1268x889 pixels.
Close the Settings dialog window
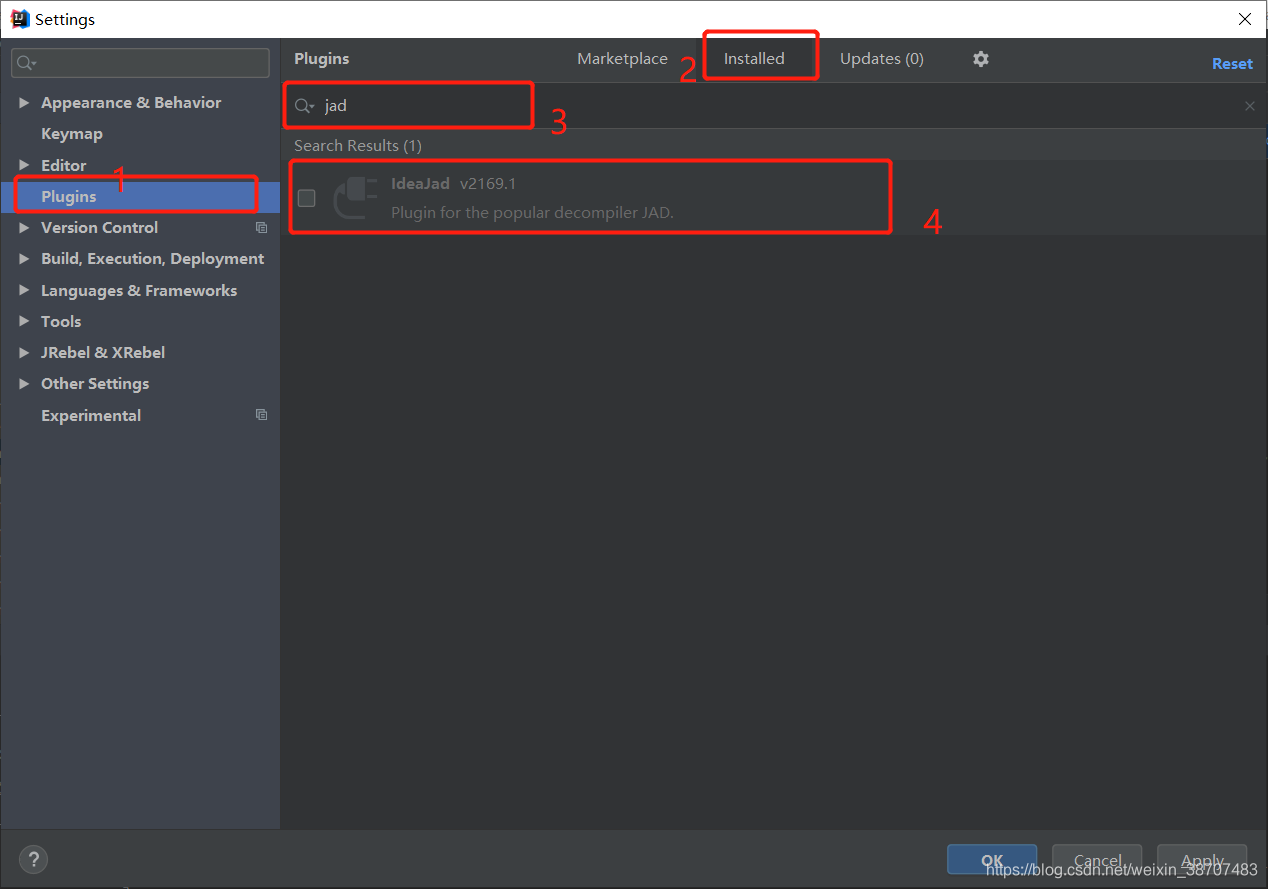click(x=1245, y=19)
